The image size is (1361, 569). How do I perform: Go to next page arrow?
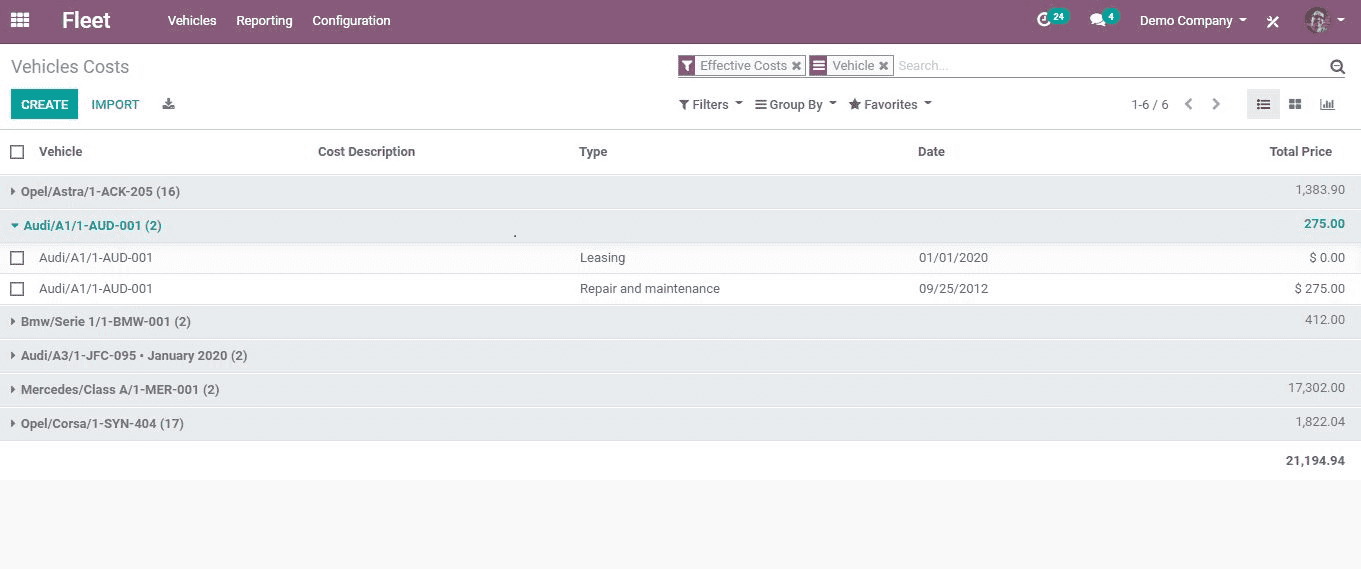click(1216, 104)
